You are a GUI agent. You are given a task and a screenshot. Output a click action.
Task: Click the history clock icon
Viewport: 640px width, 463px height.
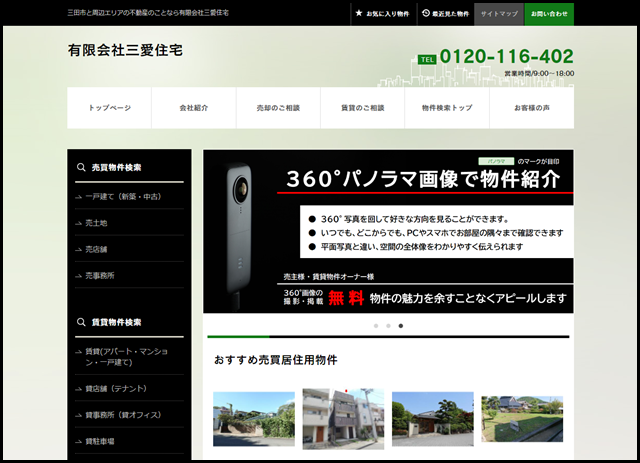coord(426,13)
